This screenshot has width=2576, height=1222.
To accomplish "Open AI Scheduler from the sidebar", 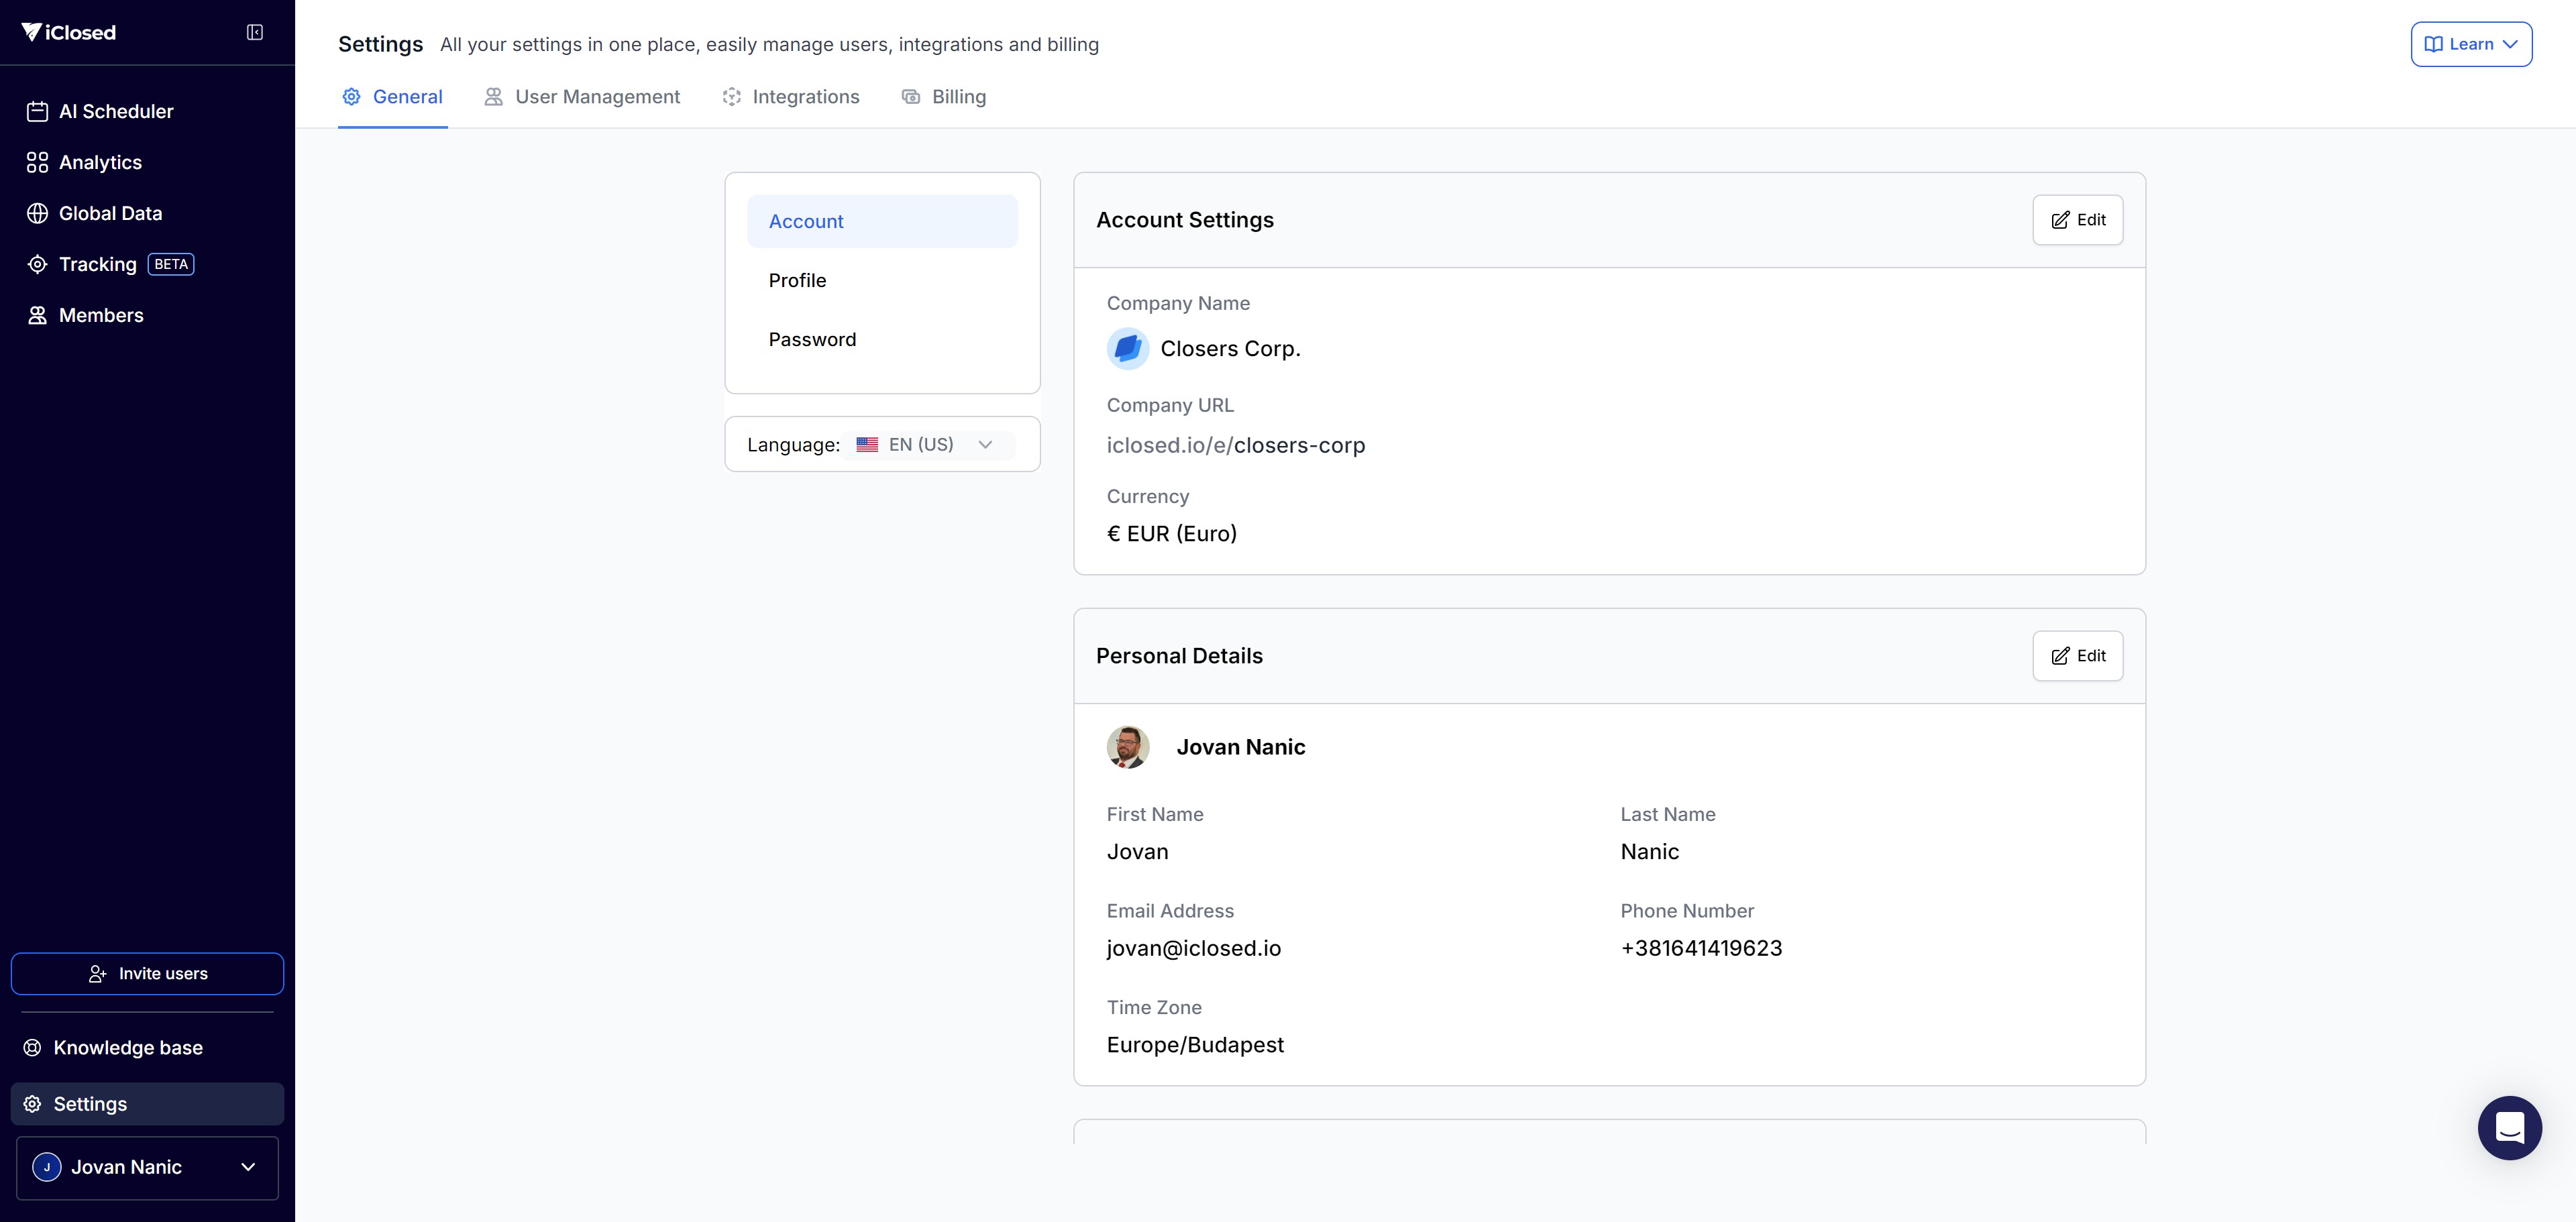I will (x=115, y=111).
